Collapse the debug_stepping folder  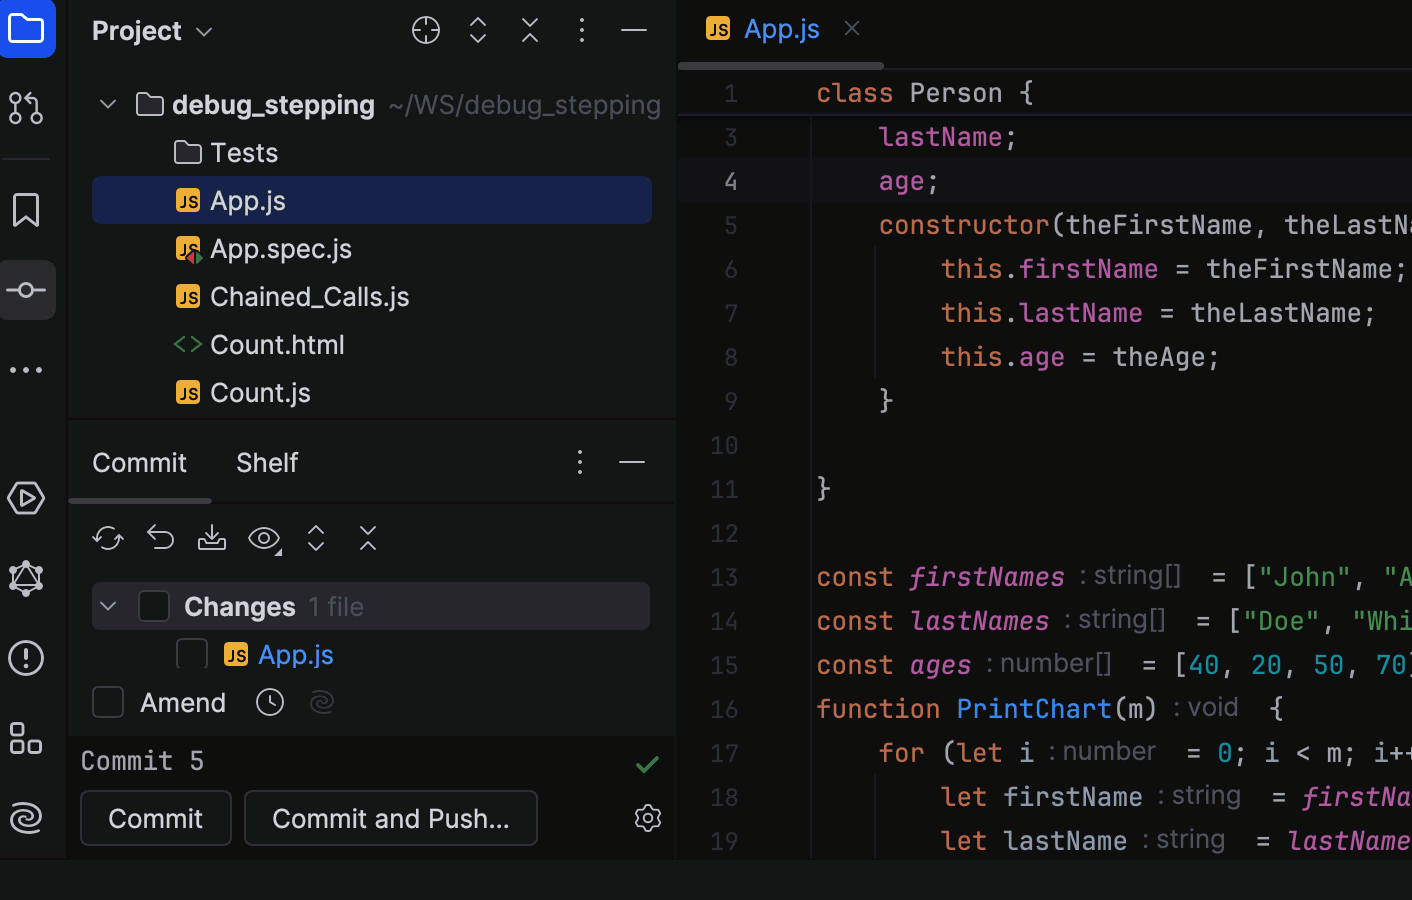pyautogui.click(x=107, y=104)
